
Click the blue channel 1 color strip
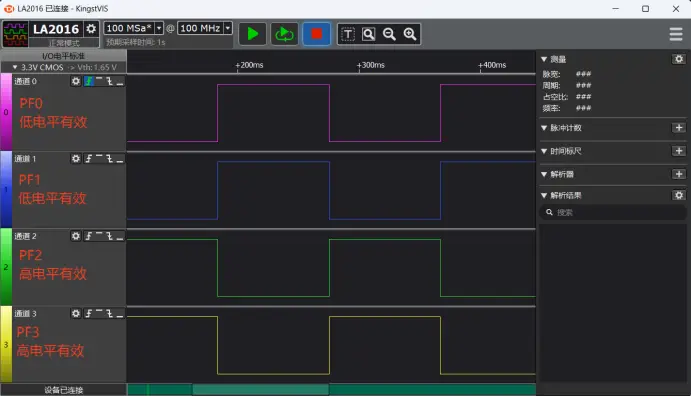[6, 189]
